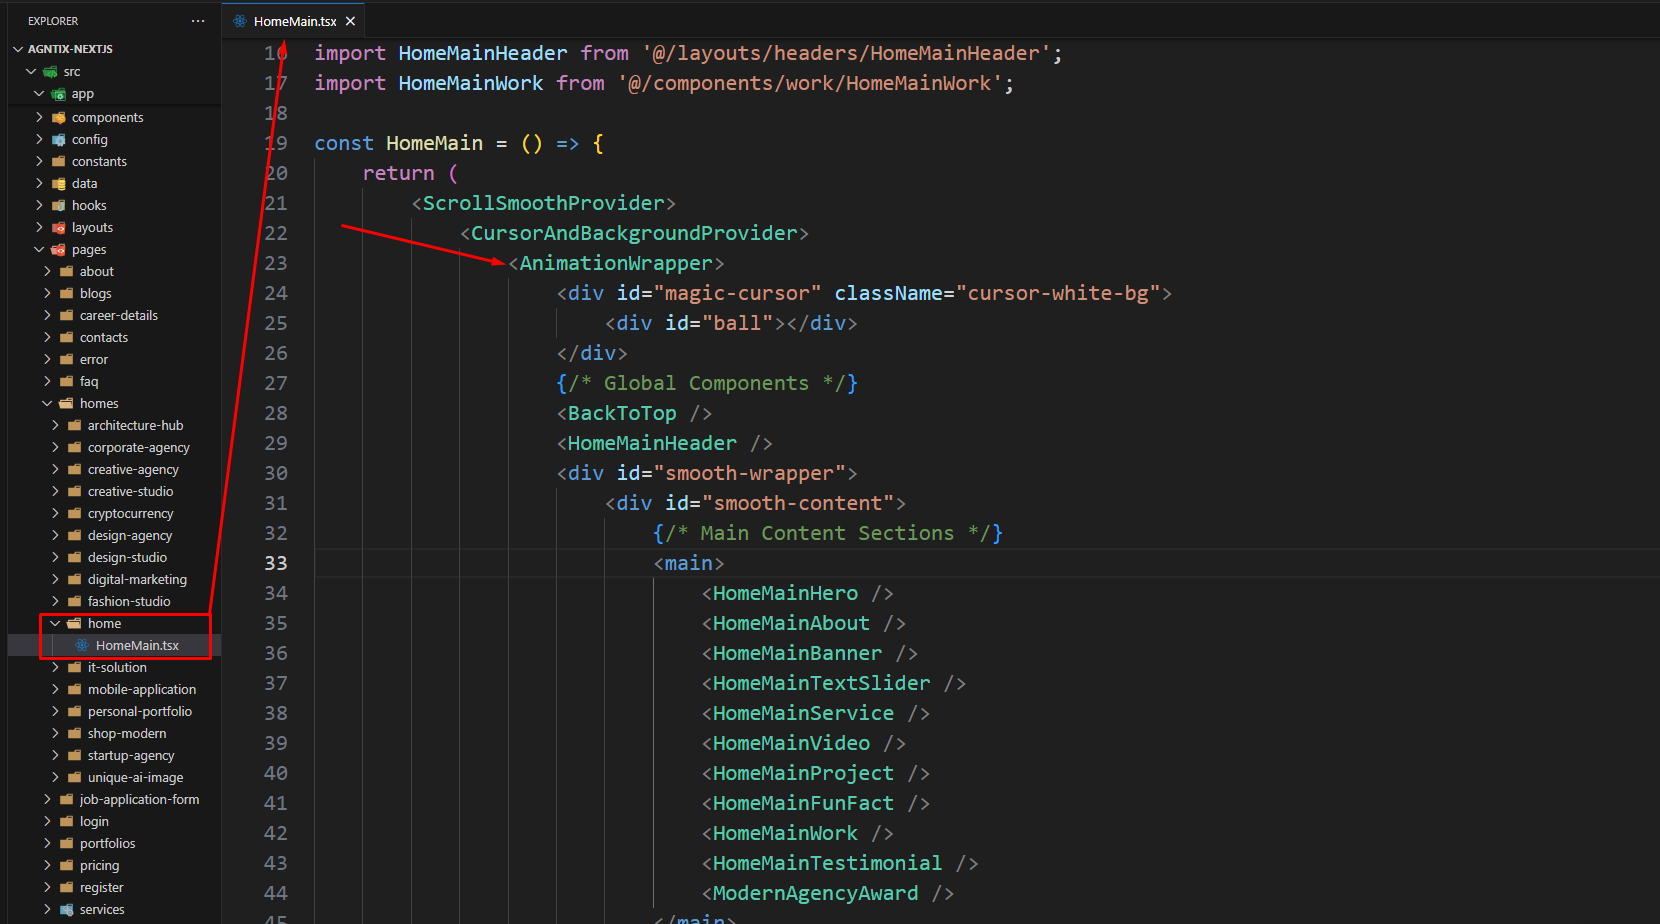The width and height of the screenshot is (1660, 924).
Task: Click the React icon of HomeMain.tsx in the file tree
Action: click(82, 646)
